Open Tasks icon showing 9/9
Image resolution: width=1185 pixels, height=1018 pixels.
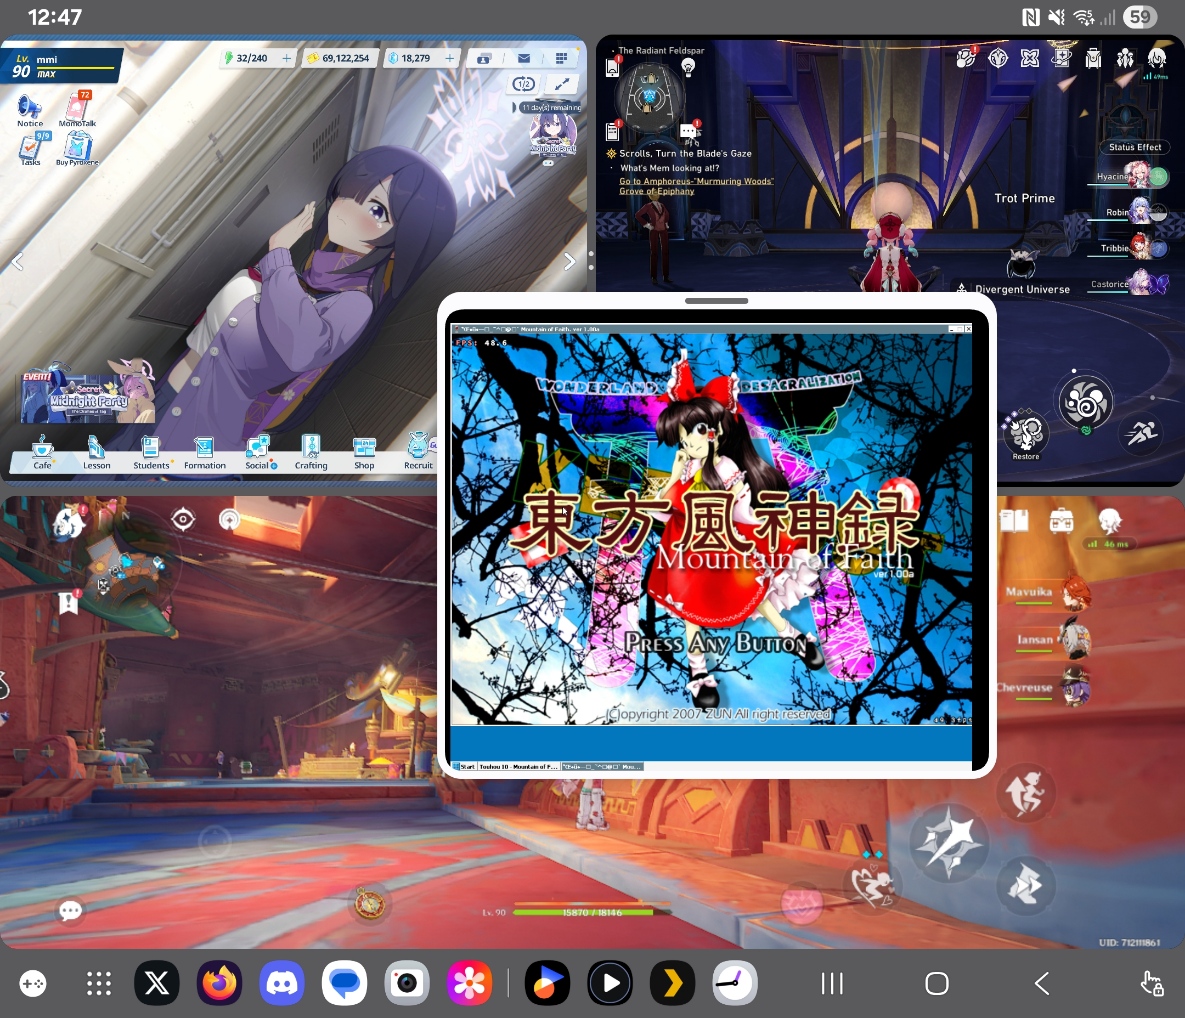[x=32, y=149]
